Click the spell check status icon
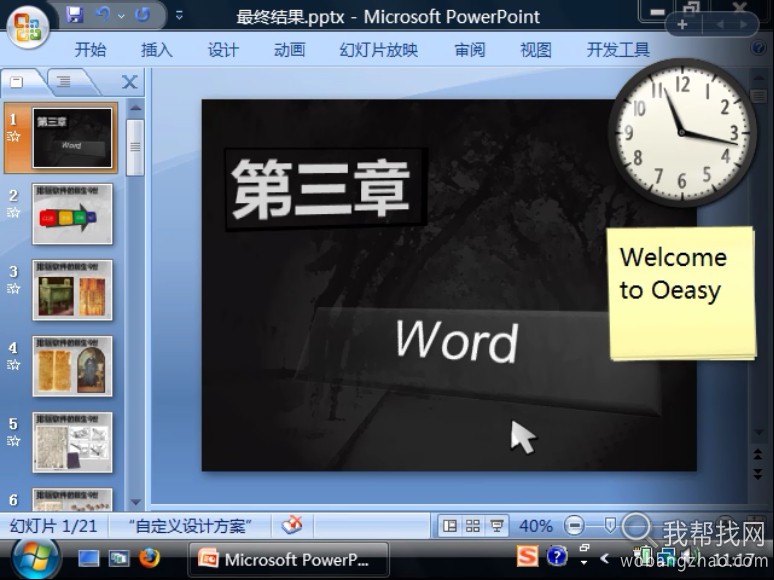Image resolution: width=774 pixels, height=580 pixels. pos(292,525)
